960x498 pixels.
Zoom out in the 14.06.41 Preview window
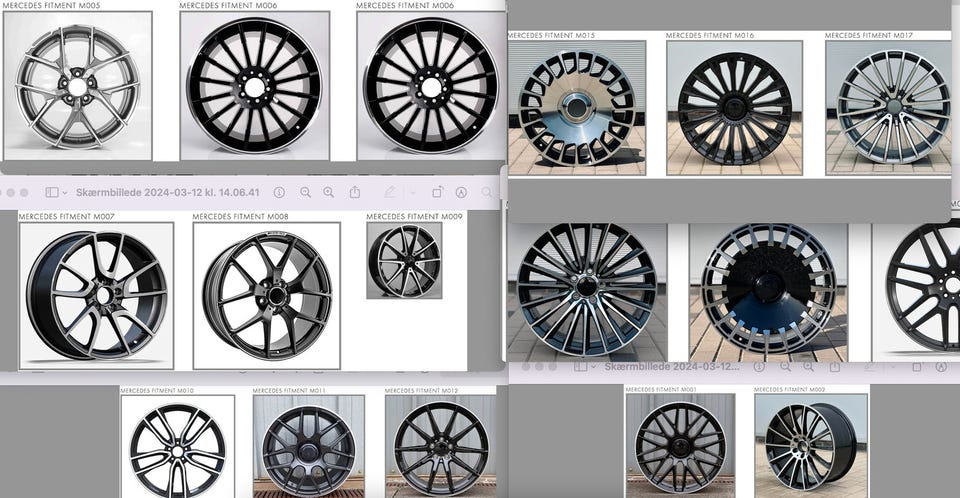click(x=306, y=192)
